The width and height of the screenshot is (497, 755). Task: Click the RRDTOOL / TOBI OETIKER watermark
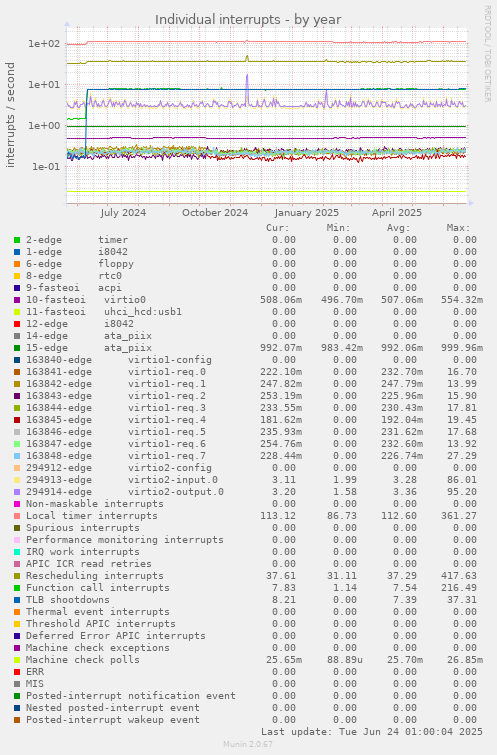tap(486, 53)
